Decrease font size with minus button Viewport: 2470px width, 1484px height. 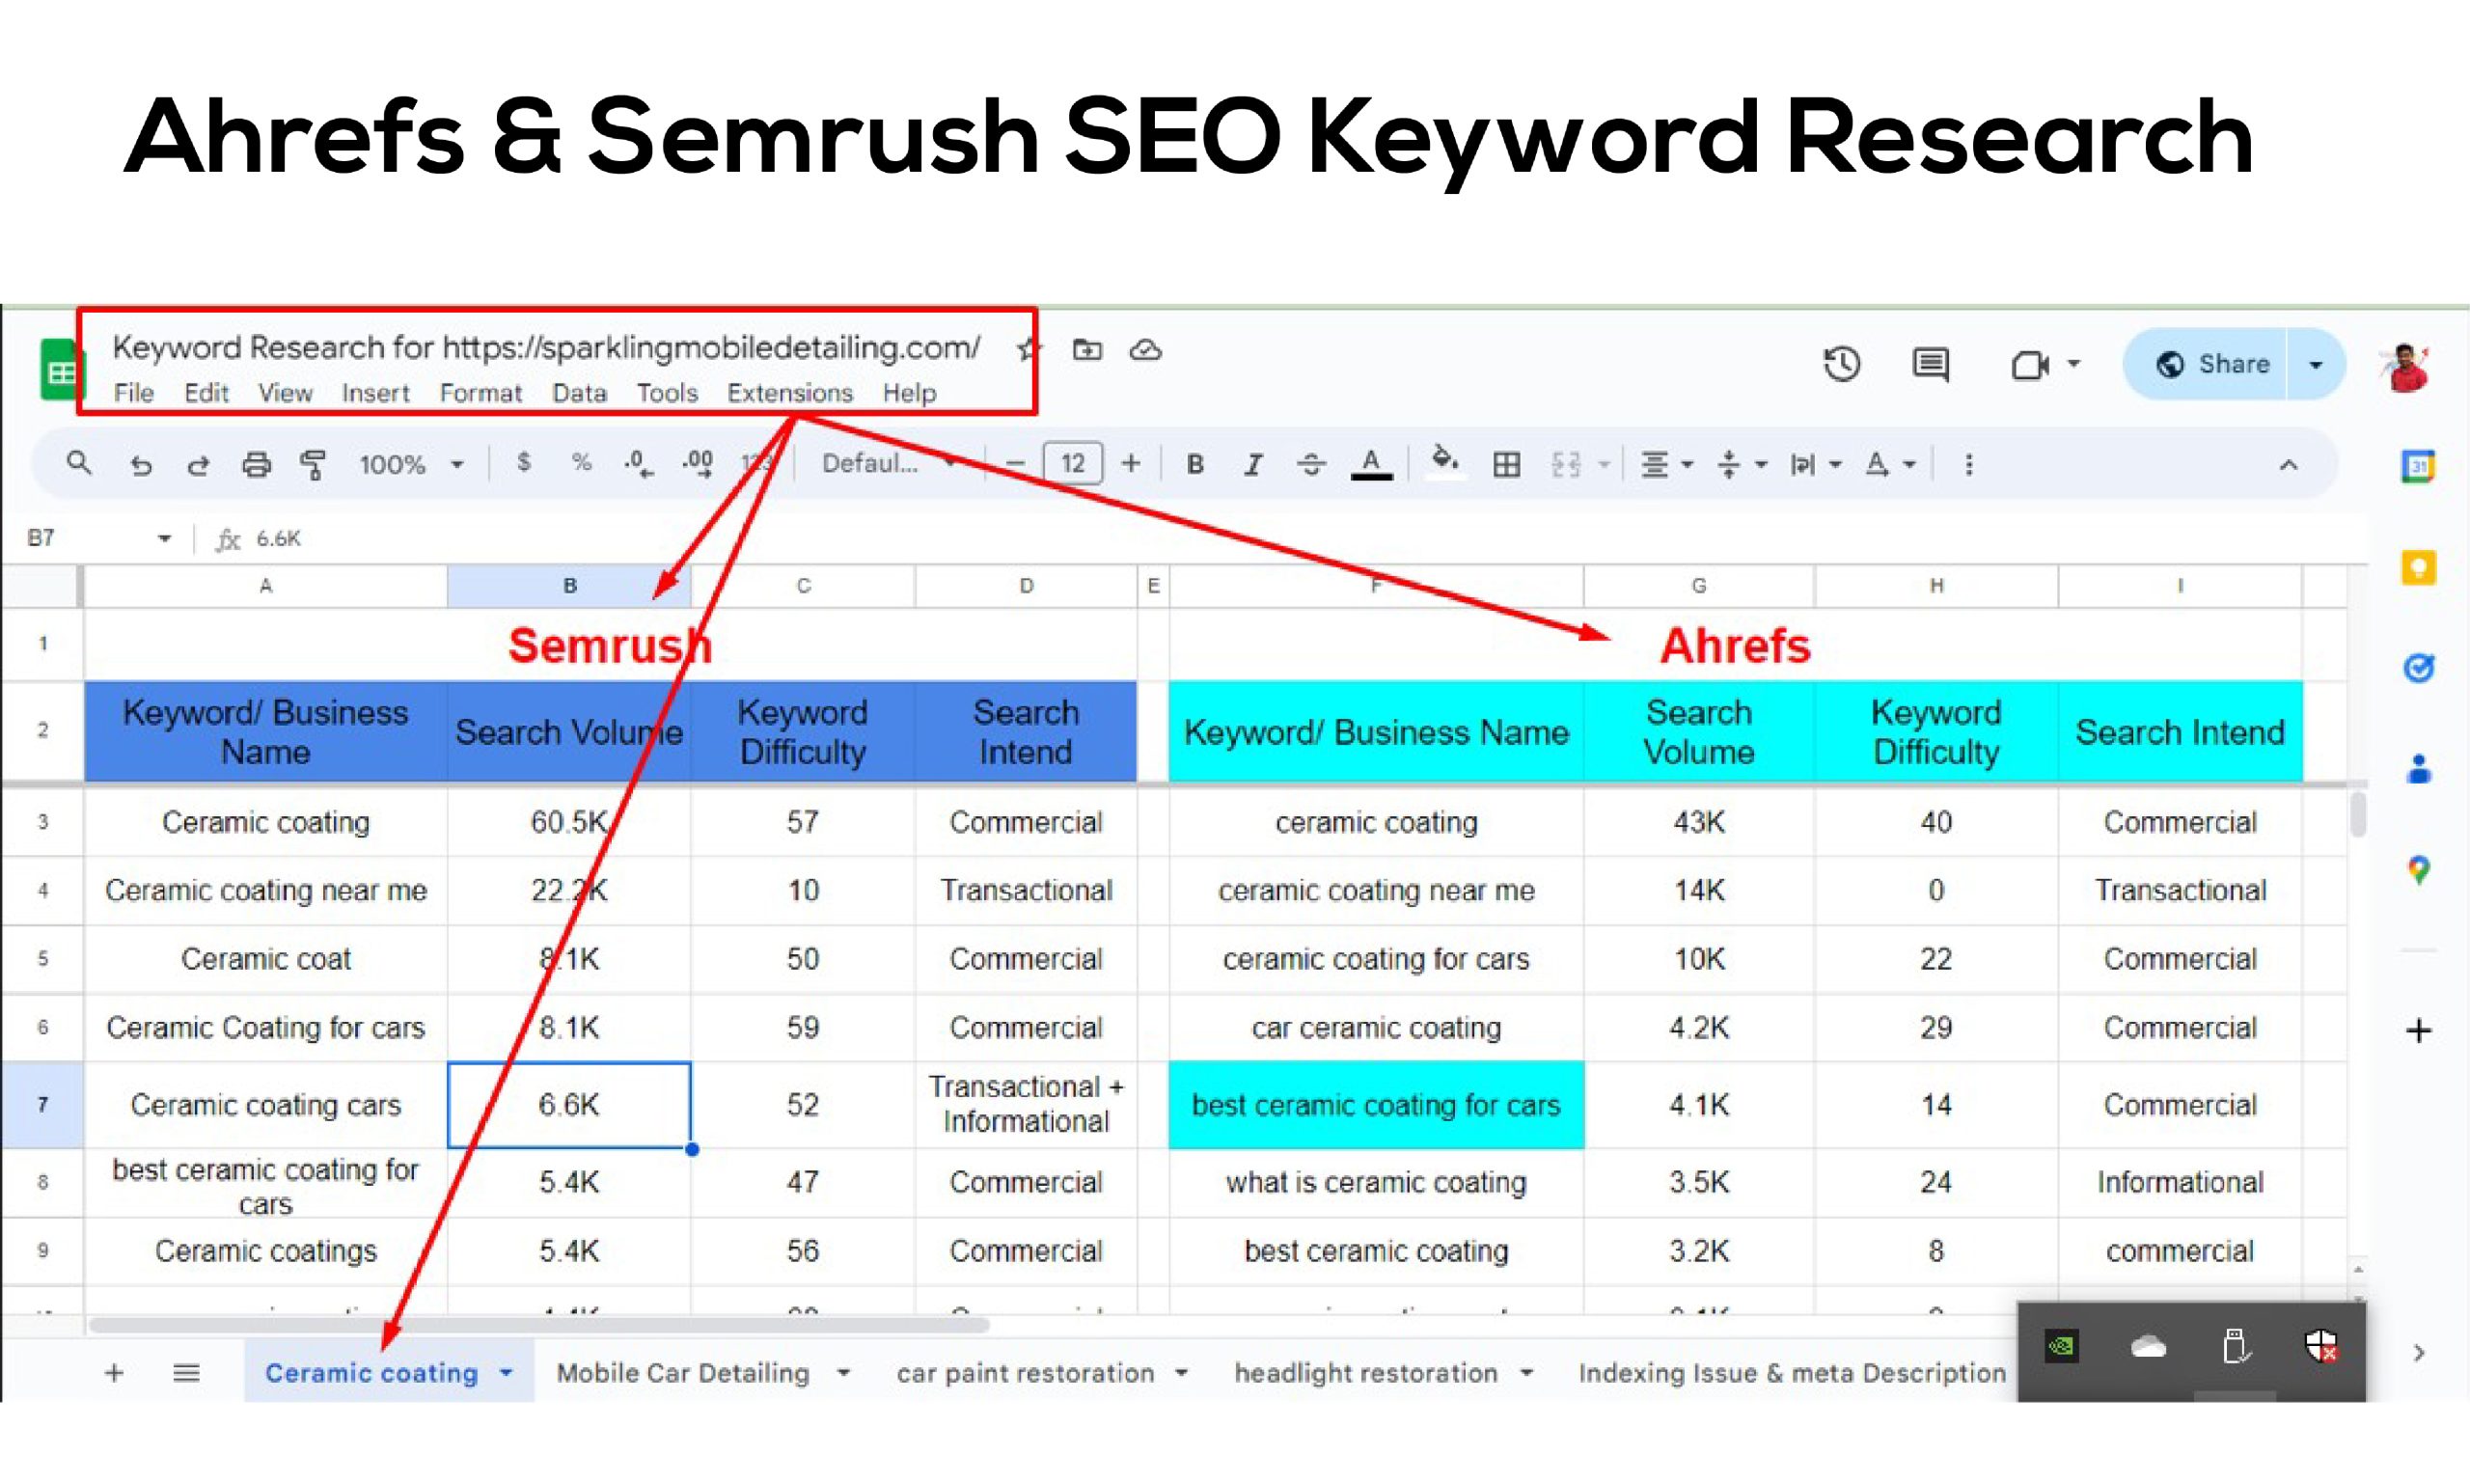tap(1015, 464)
